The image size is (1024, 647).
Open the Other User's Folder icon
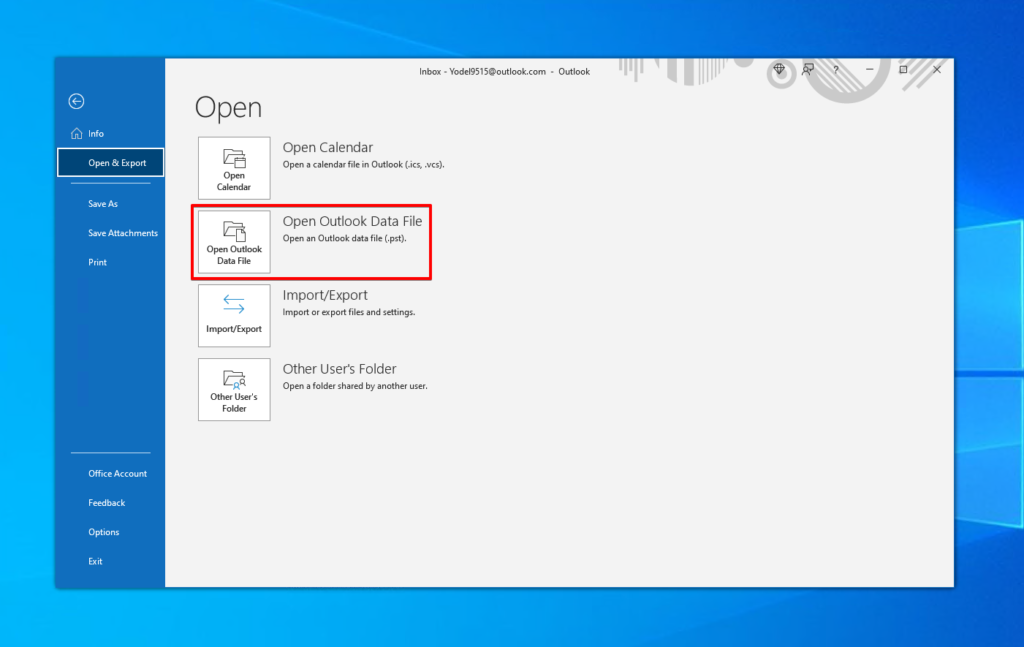(234, 389)
